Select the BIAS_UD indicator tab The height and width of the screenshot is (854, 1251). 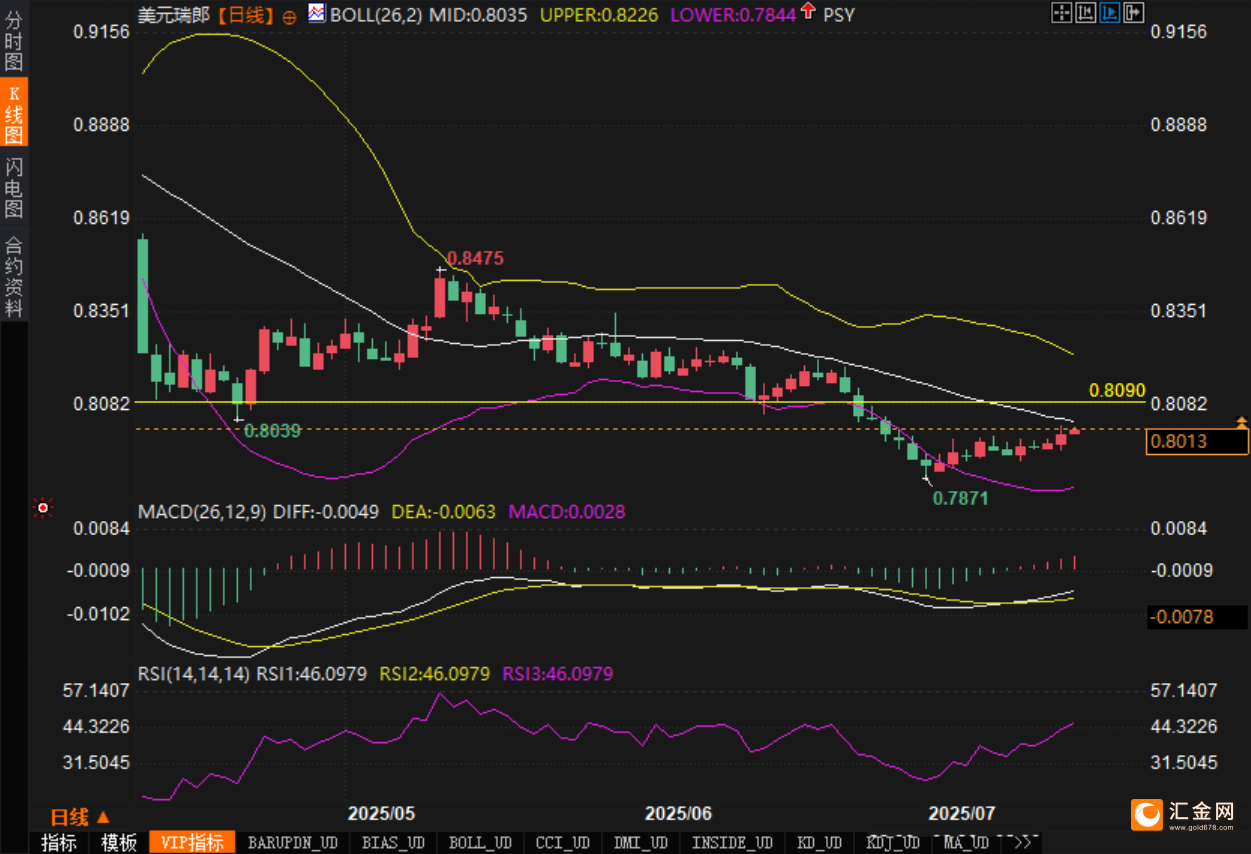click(x=393, y=842)
